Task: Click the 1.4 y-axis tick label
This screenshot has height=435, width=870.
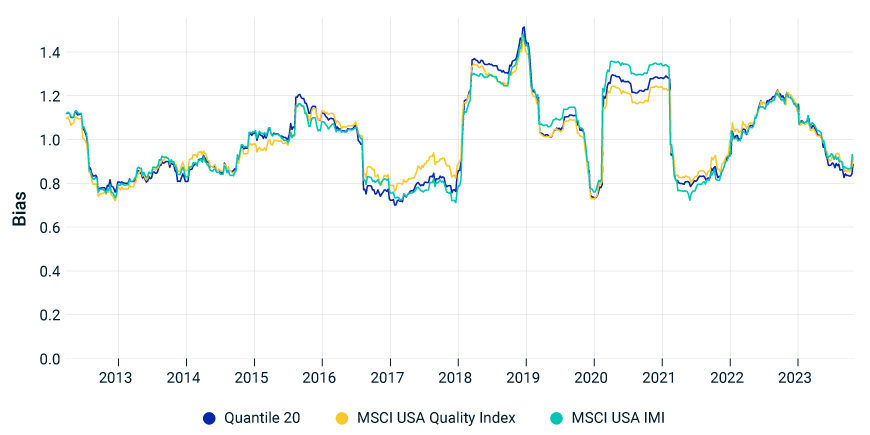Action: click(50, 52)
